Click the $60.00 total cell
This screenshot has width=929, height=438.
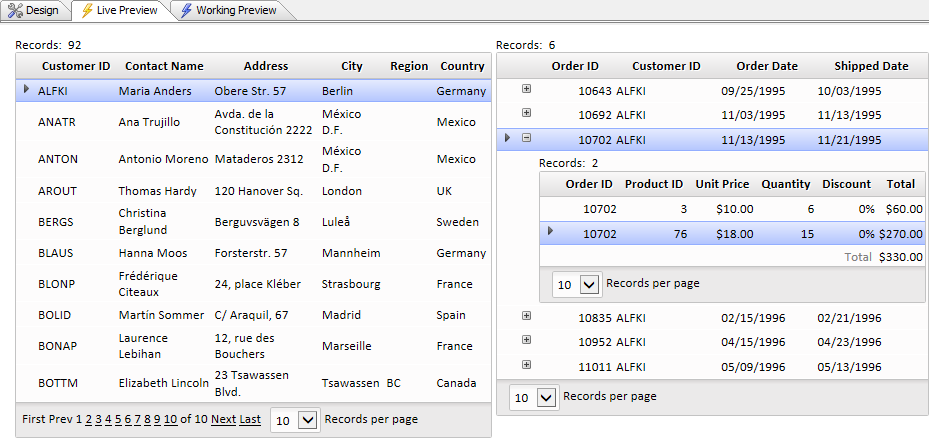coord(904,209)
